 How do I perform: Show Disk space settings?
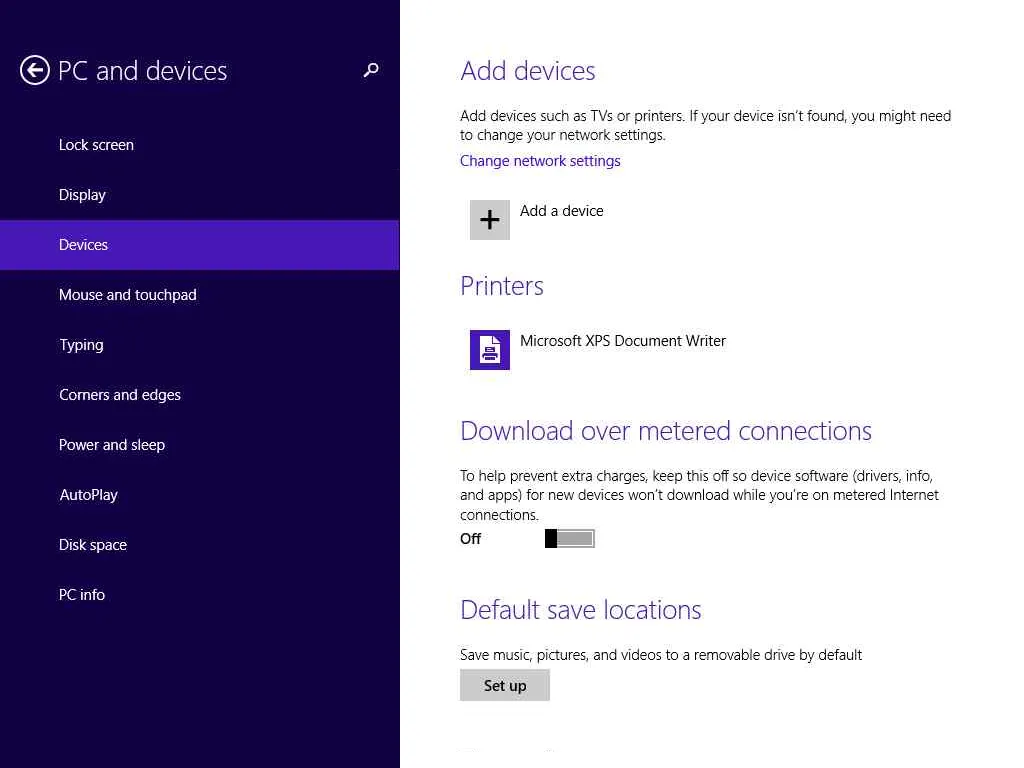[93, 545]
